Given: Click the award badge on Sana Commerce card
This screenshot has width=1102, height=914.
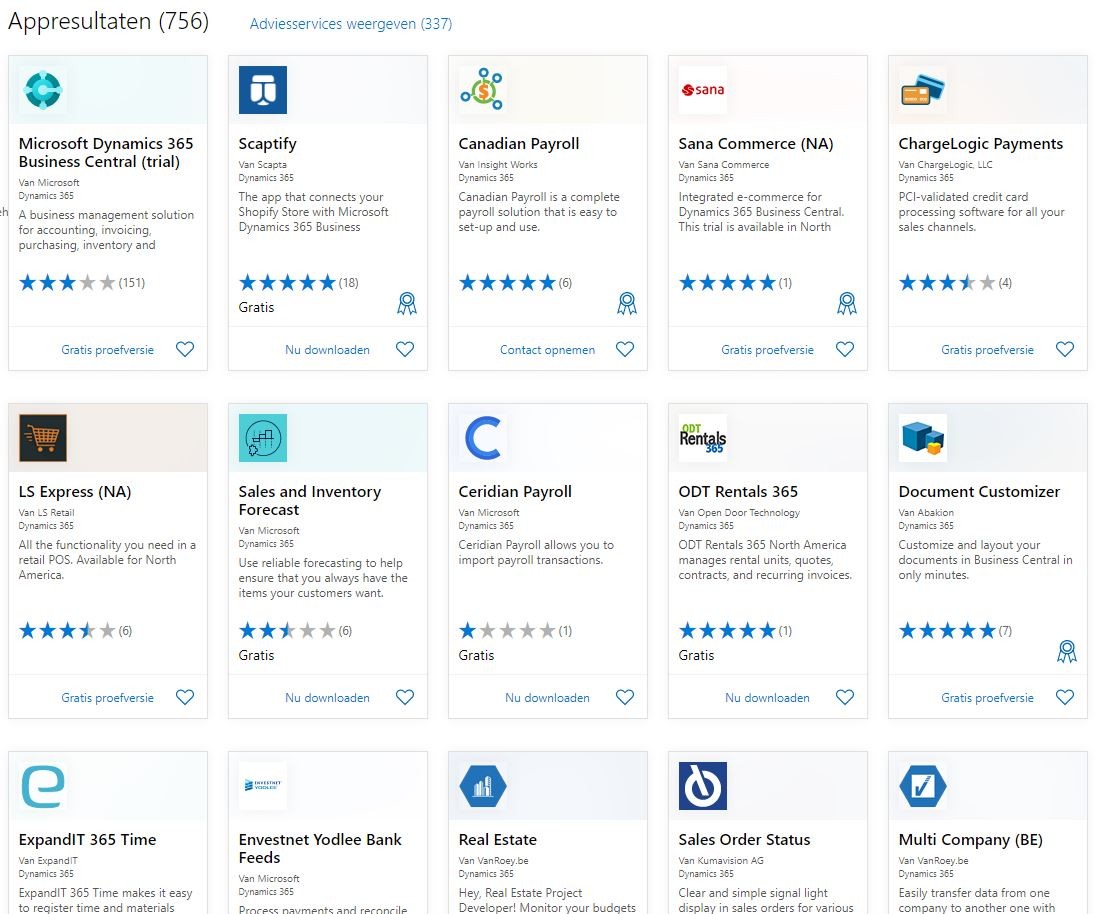Looking at the screenshot, I should tap(847, 303).
